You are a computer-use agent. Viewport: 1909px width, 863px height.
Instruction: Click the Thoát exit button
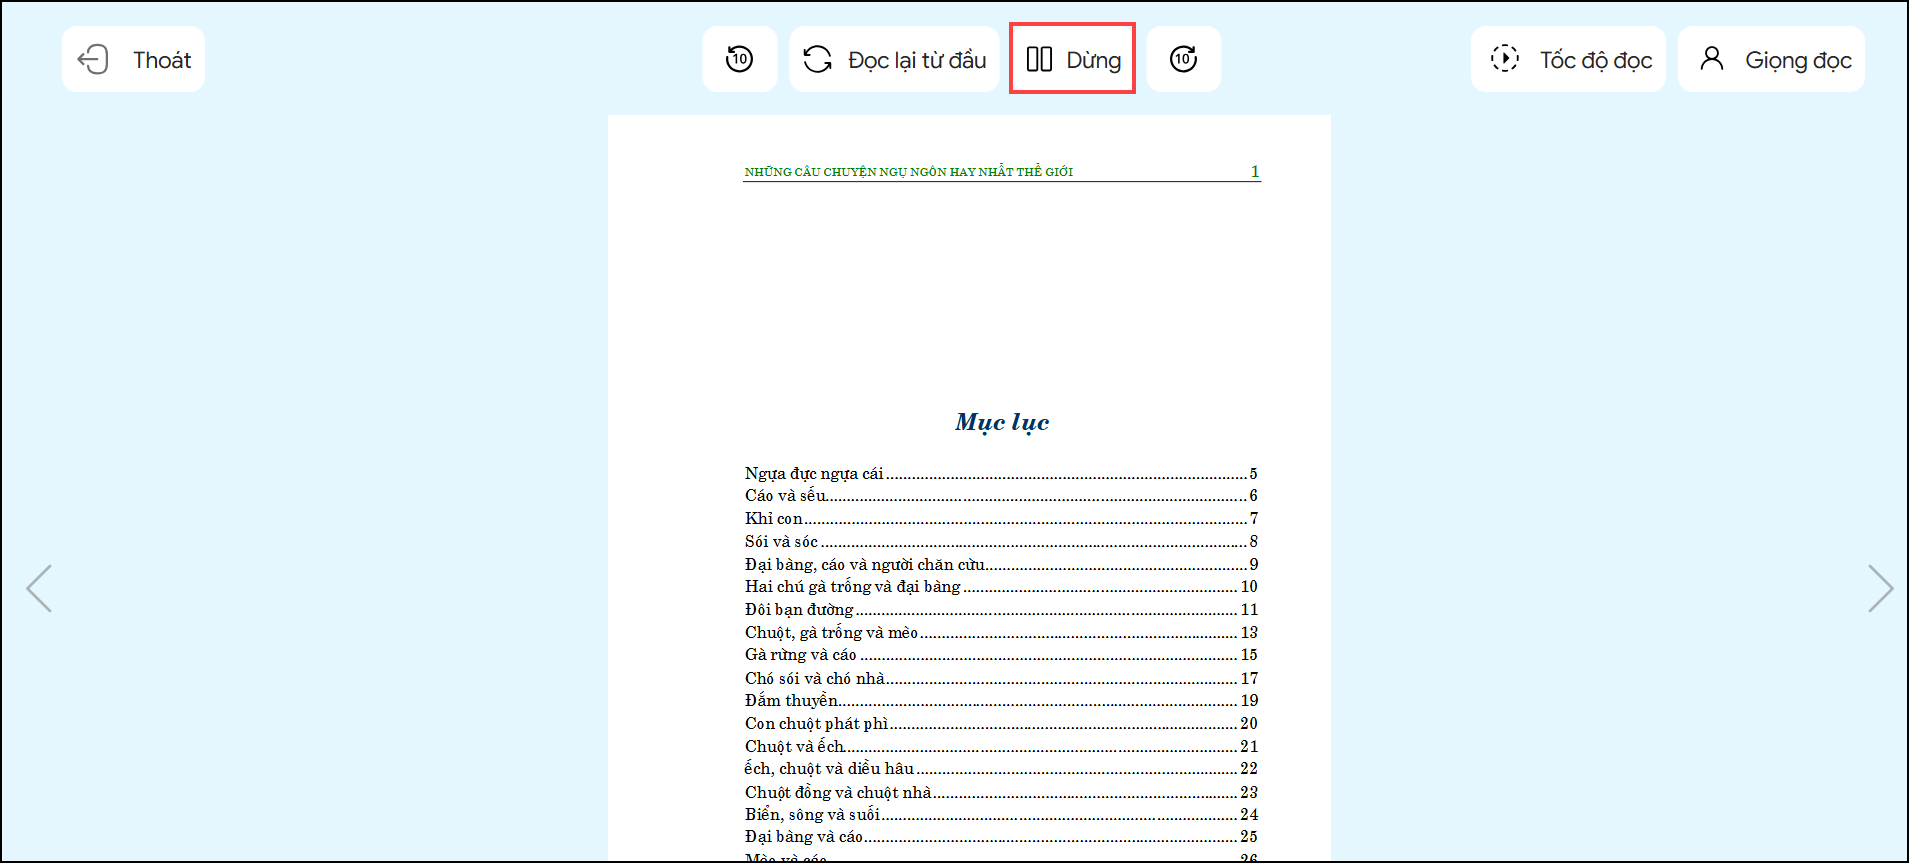pyautogui.click(x=133, y=60)
